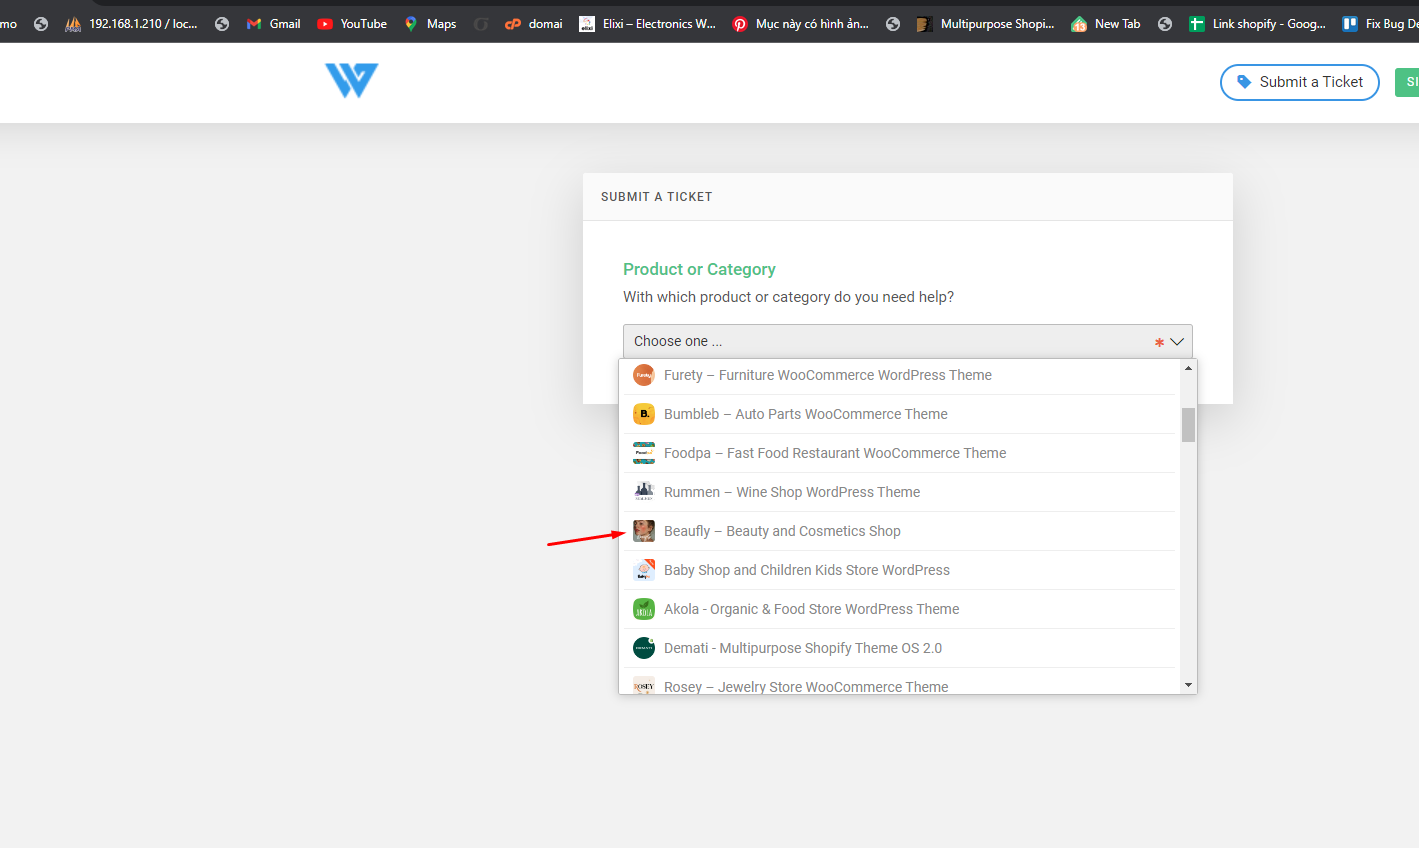This screenshot has height=848, width=1419.
Task: Select the Furety Furniture WooCommerce theme option
Action: 899,375
